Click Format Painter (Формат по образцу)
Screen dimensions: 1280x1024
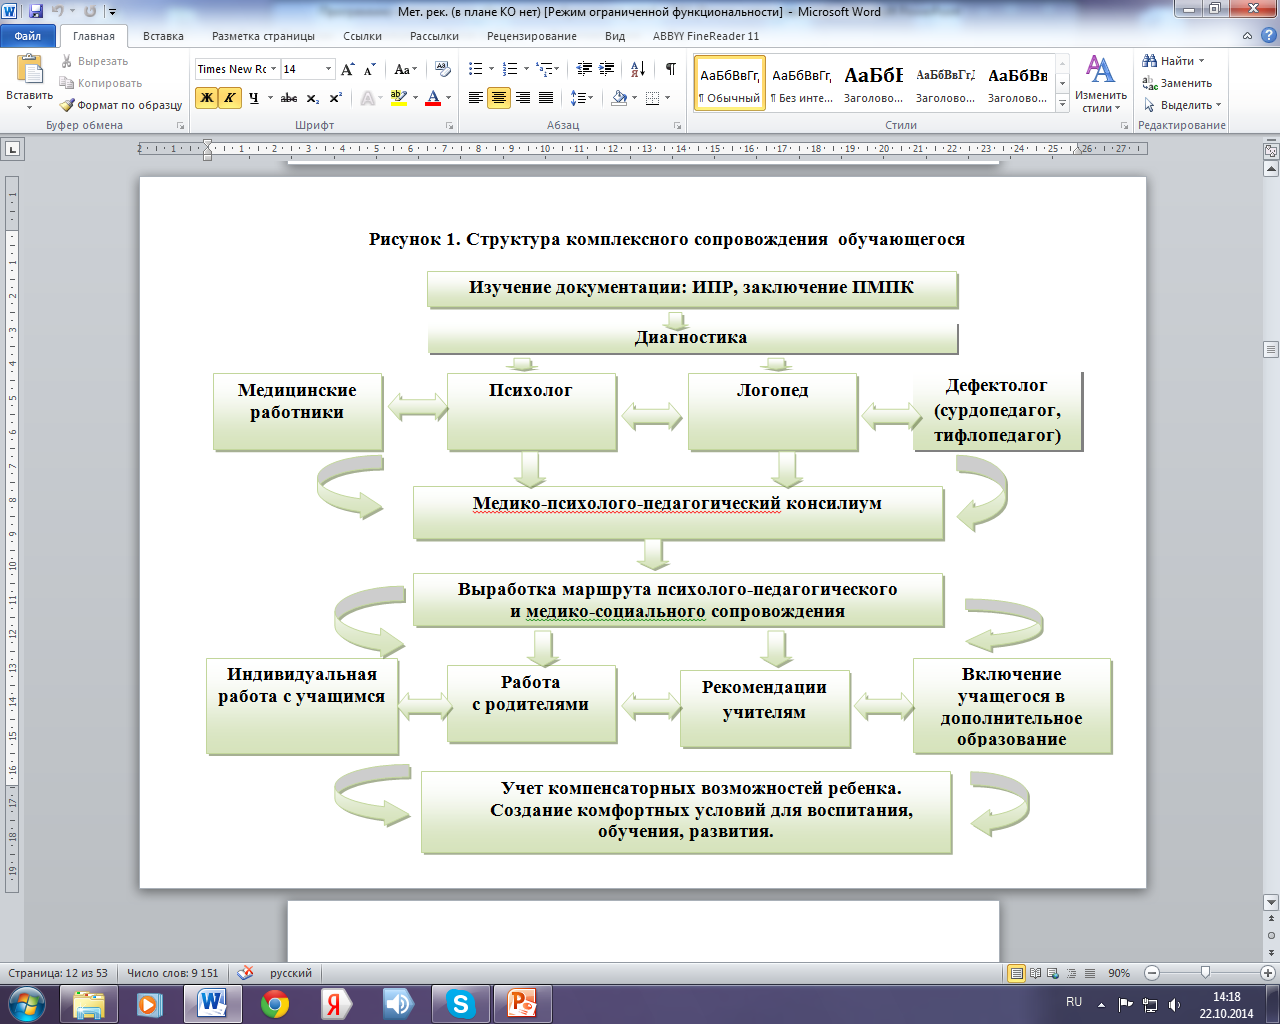(x=121, y=105)
